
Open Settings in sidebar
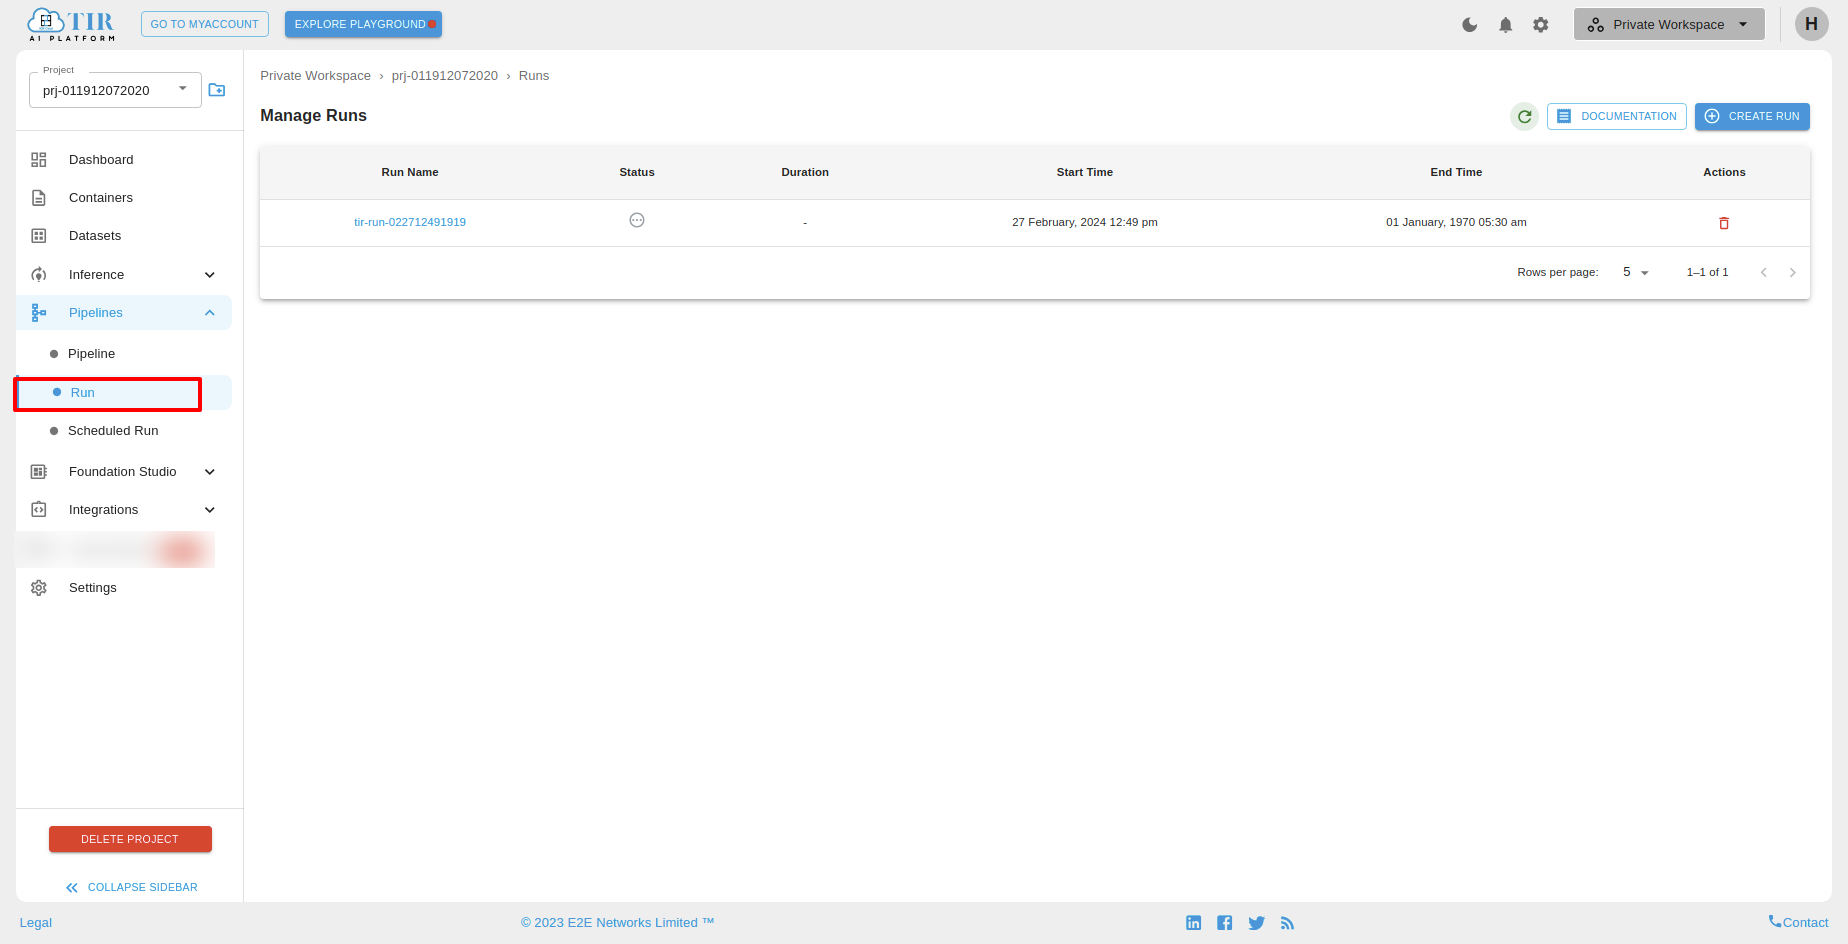point(93,588)
